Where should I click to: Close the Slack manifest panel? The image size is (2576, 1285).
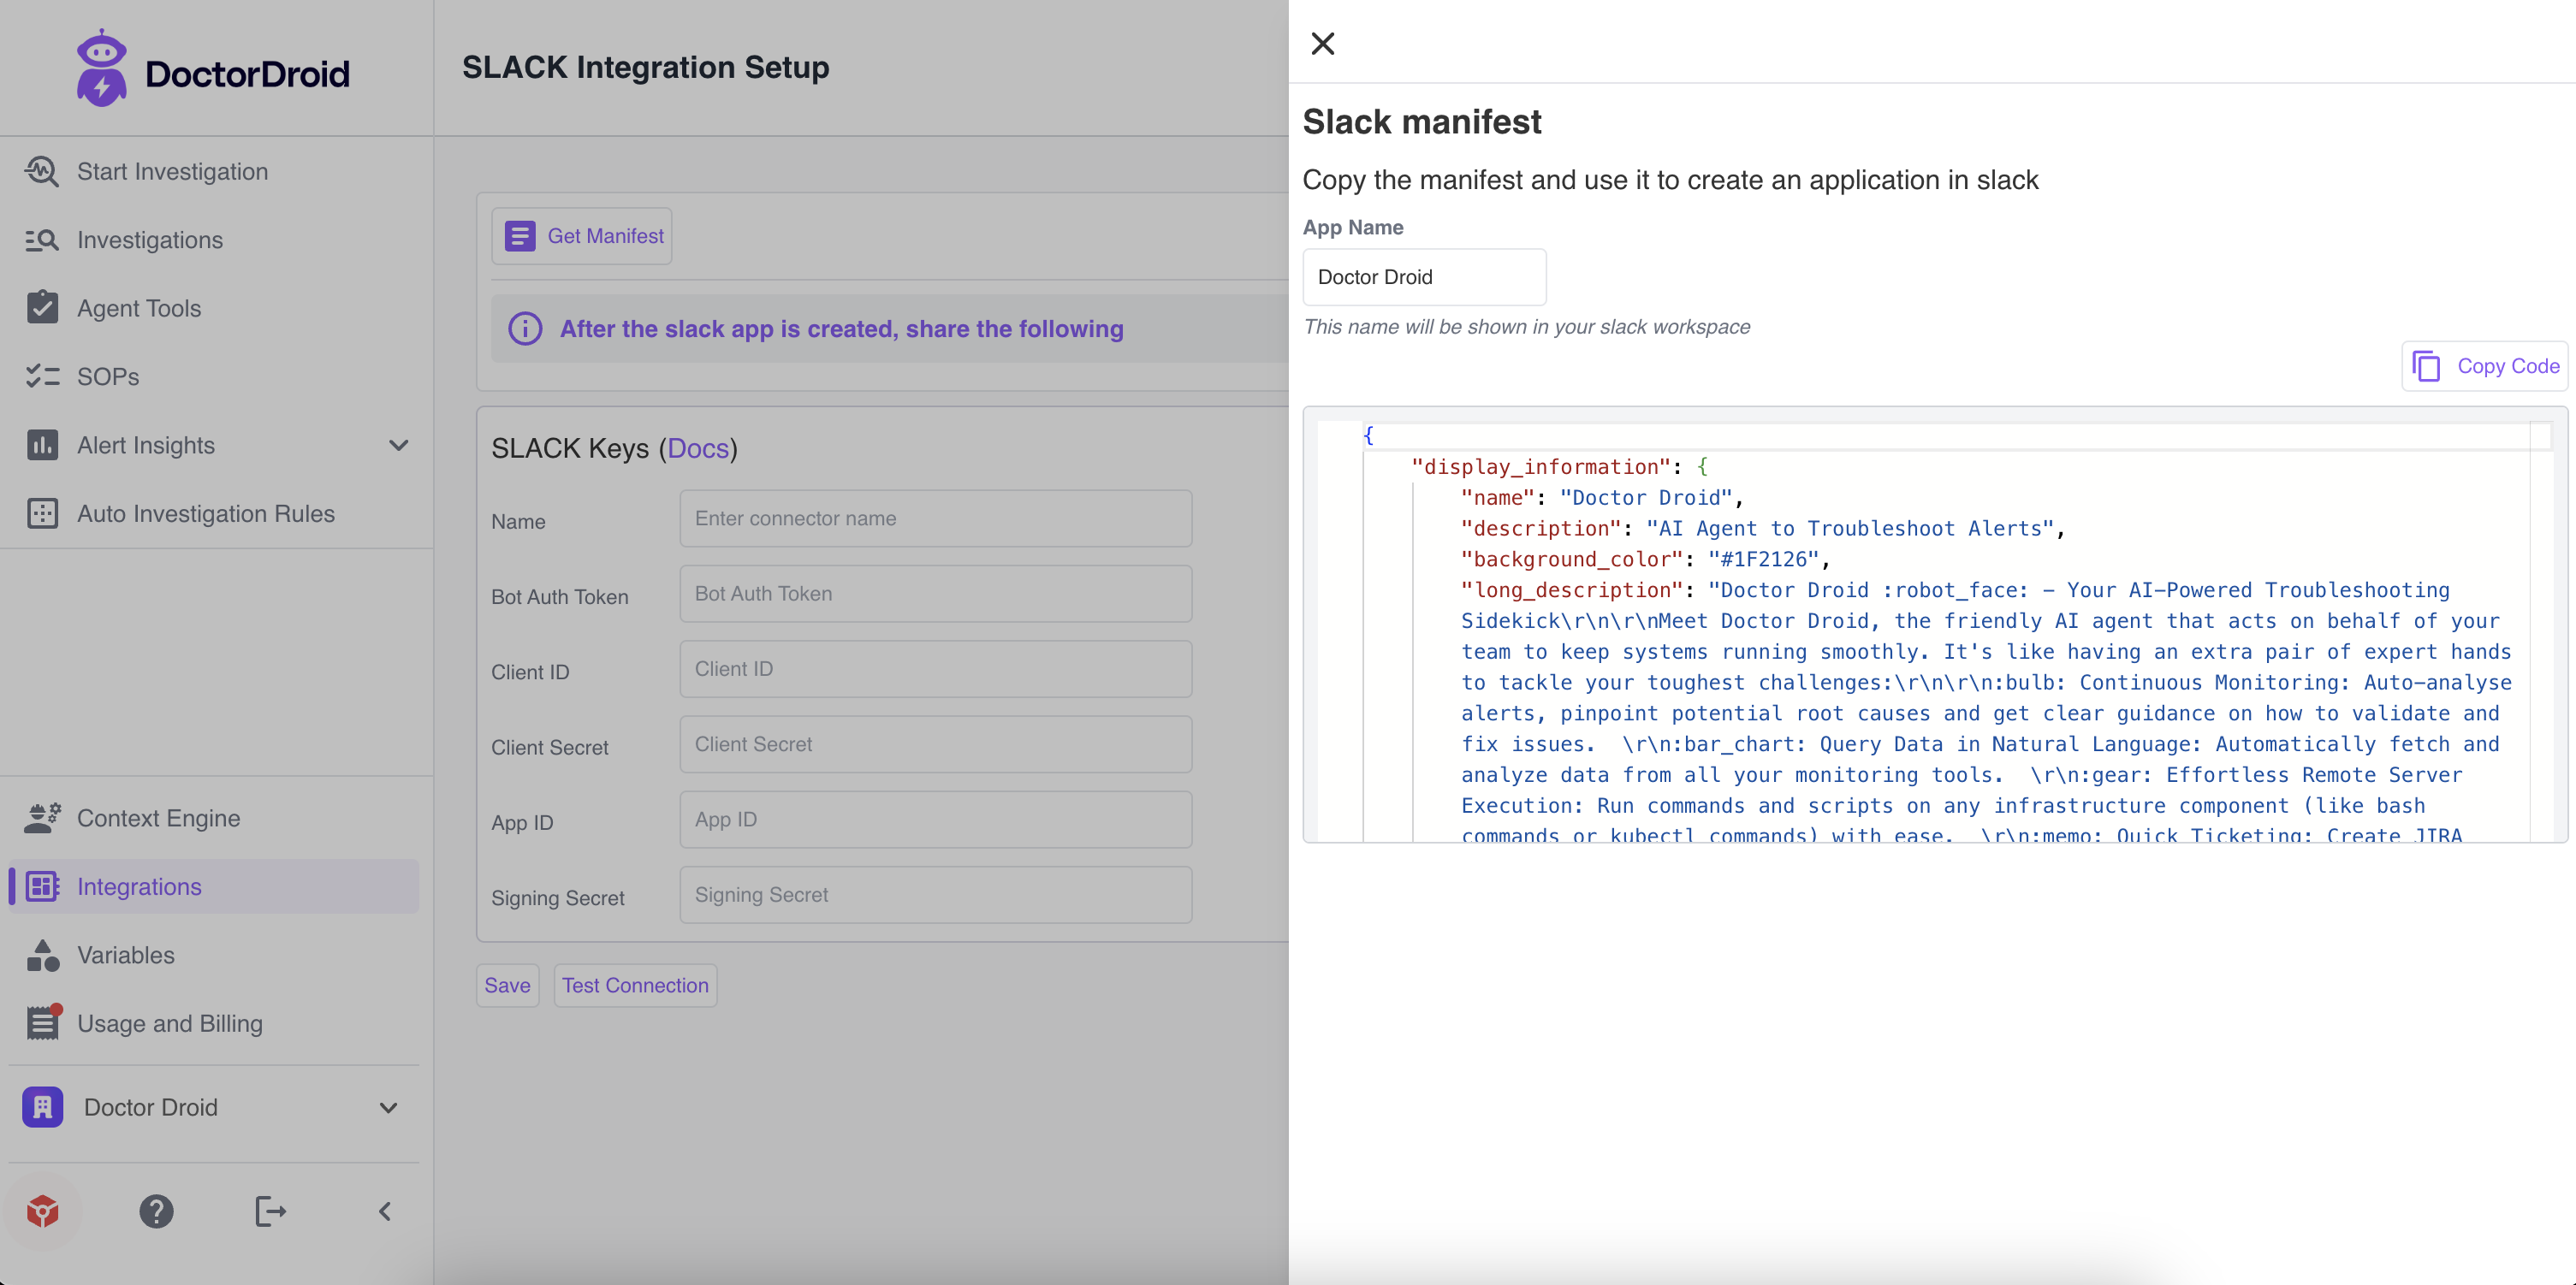1322,43
